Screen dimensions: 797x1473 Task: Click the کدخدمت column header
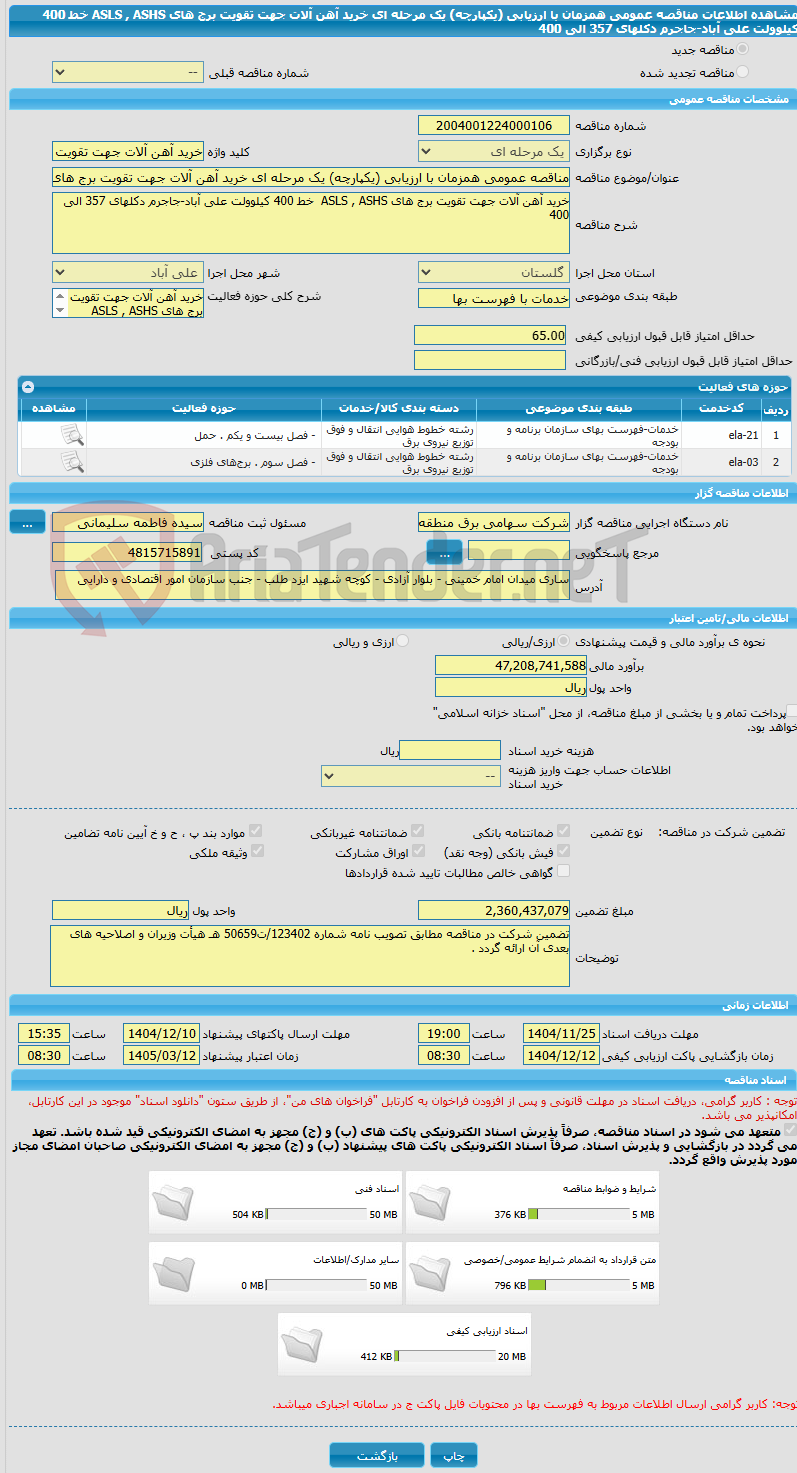coord(722,409)
